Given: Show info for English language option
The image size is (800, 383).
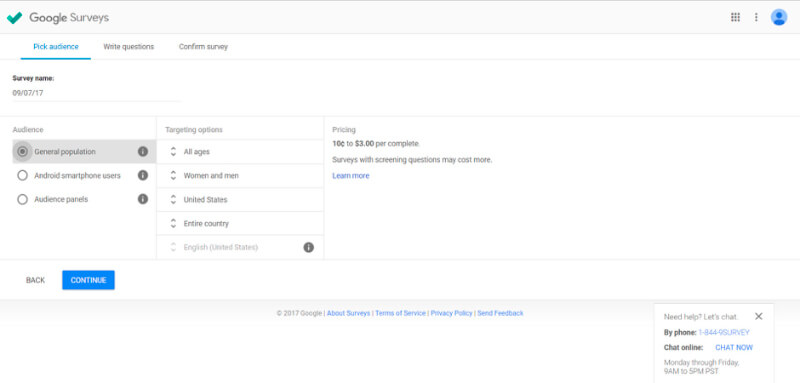Looking at the screenshot, I should click(x=309, y=247).
